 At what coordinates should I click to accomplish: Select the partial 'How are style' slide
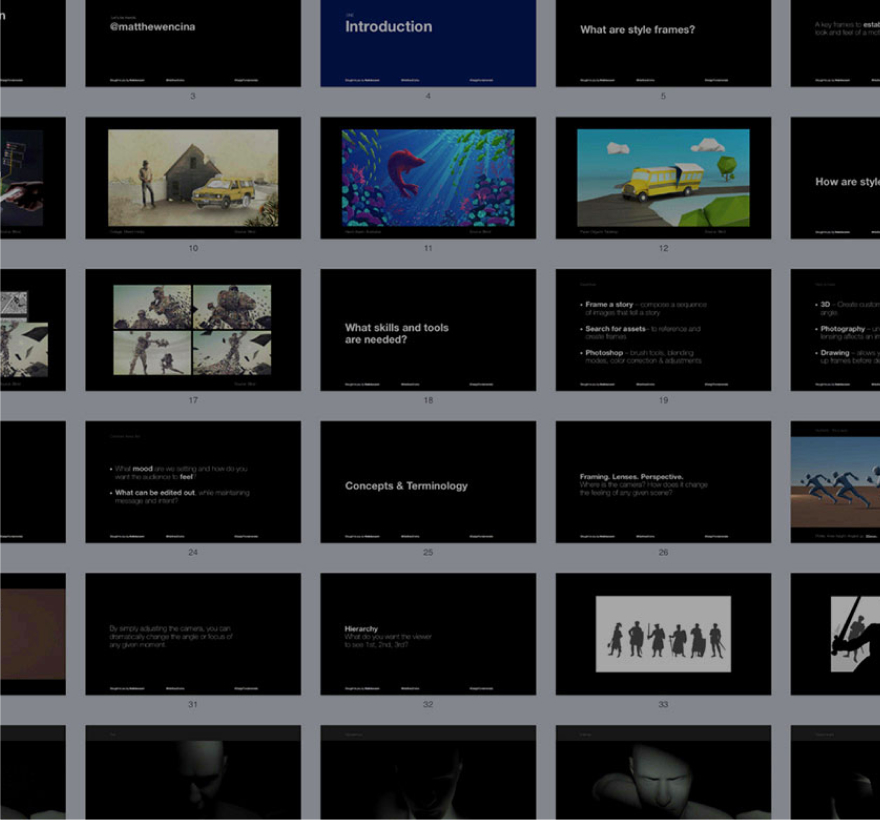835,178
